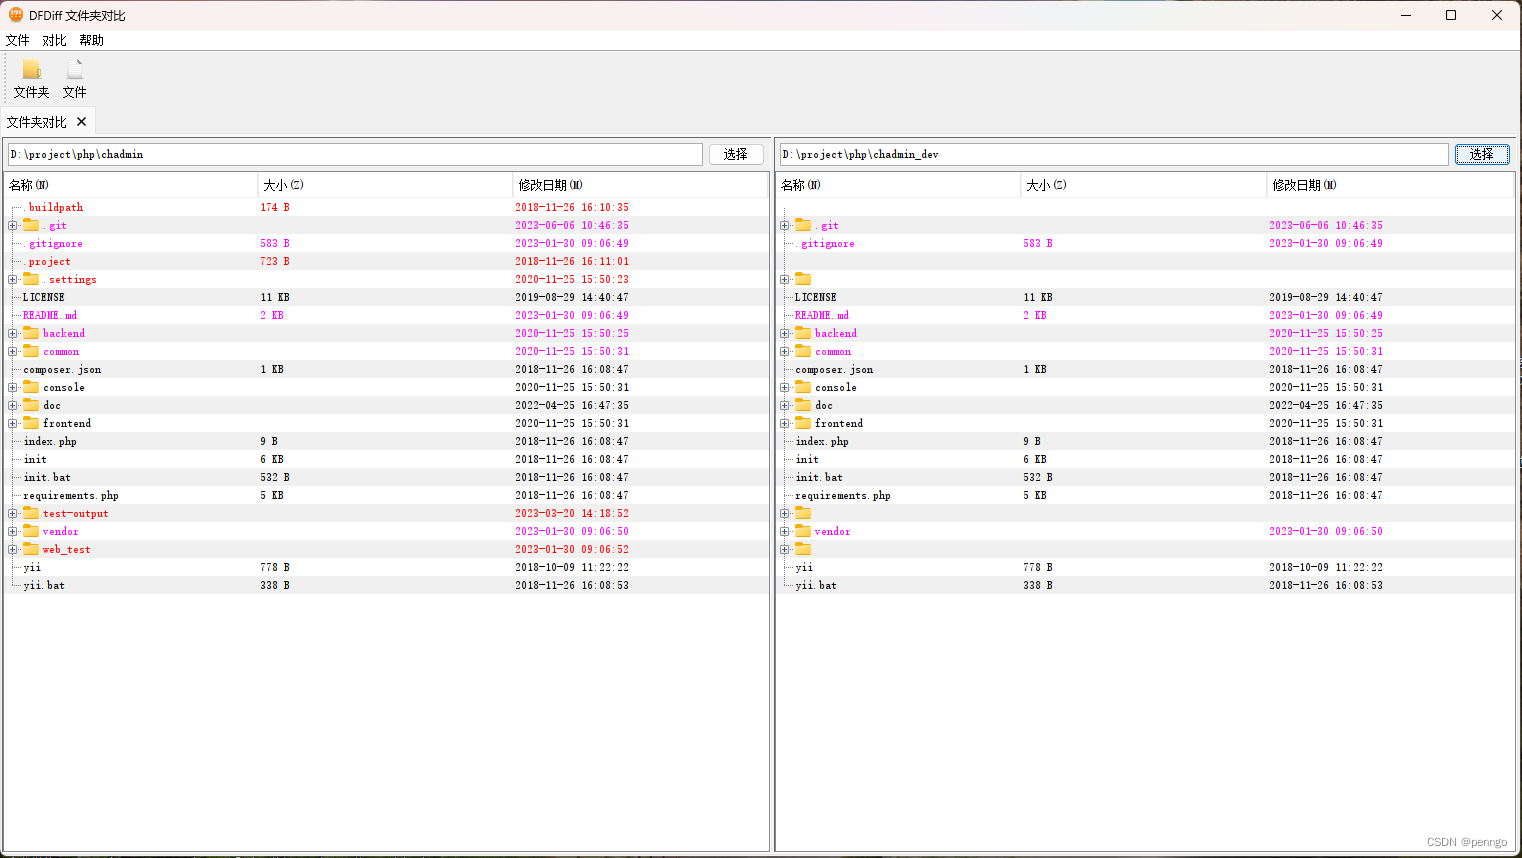Open the 帮助 menu
Screen dimensions: 1522x858
tap(91, 40)
